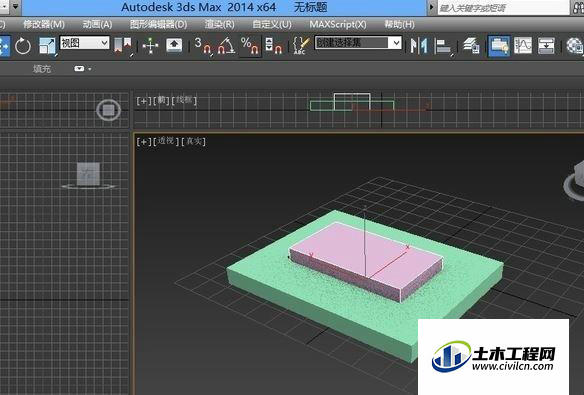The width and height of the screenshot is (584, 395).
Task: Toggle the Angle Snap button
Action: 226,46
